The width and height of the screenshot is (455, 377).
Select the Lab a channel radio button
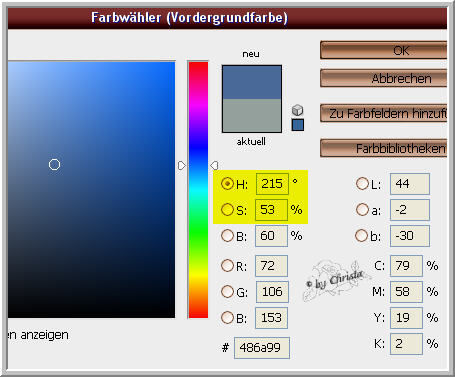click(x=362, y=210)
